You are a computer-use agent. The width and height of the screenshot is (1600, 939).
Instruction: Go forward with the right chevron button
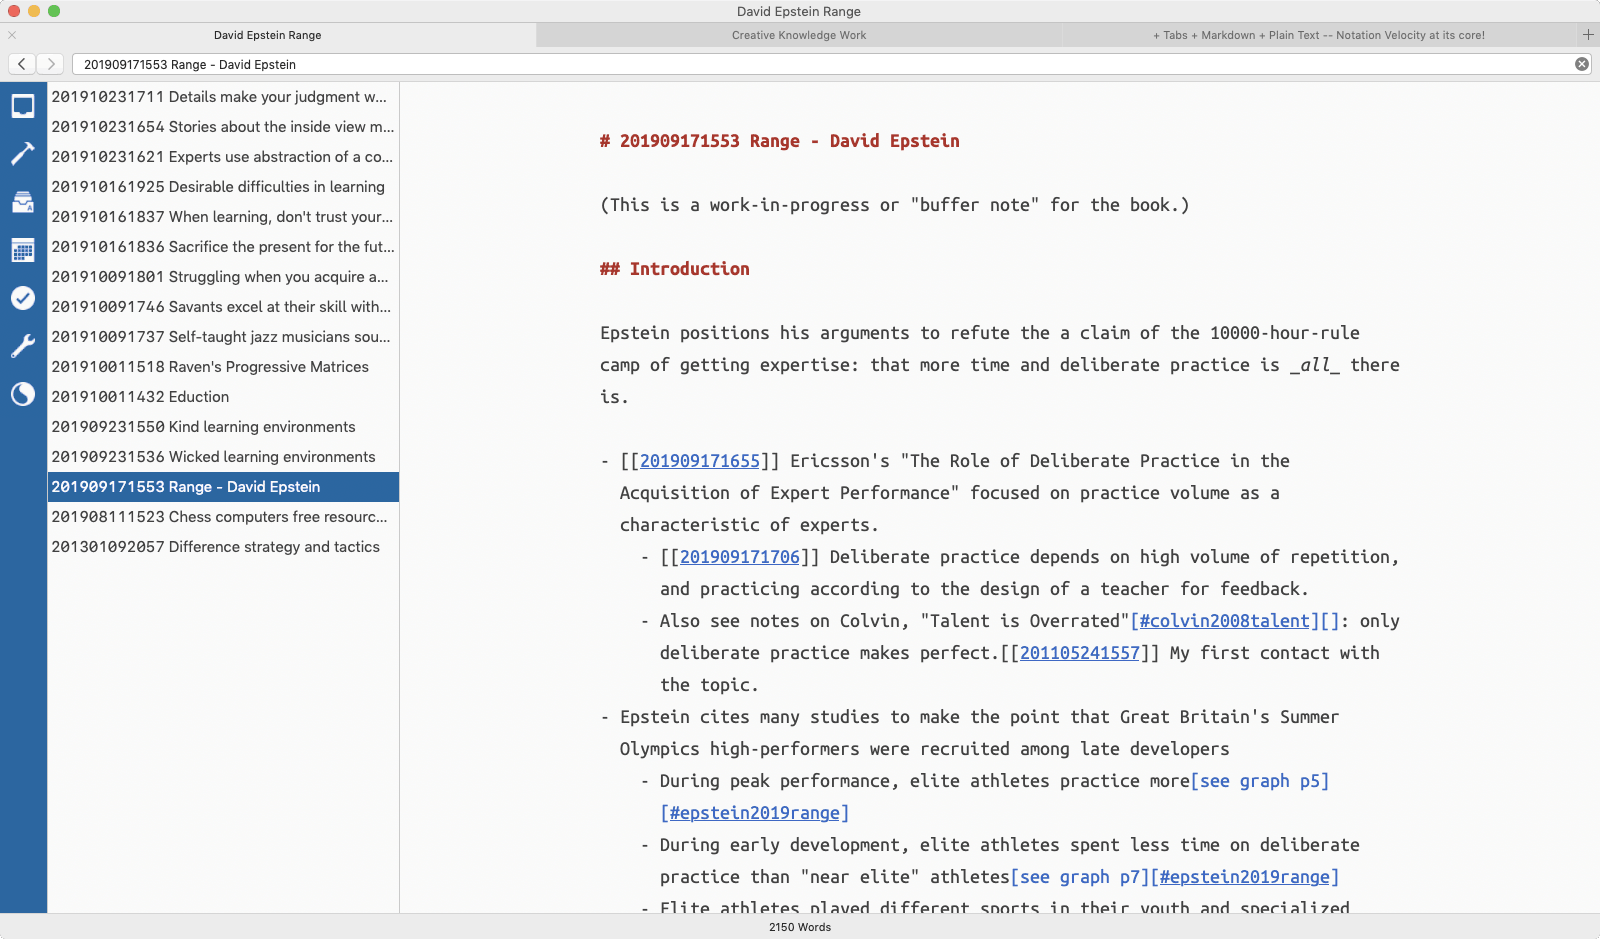51,64
